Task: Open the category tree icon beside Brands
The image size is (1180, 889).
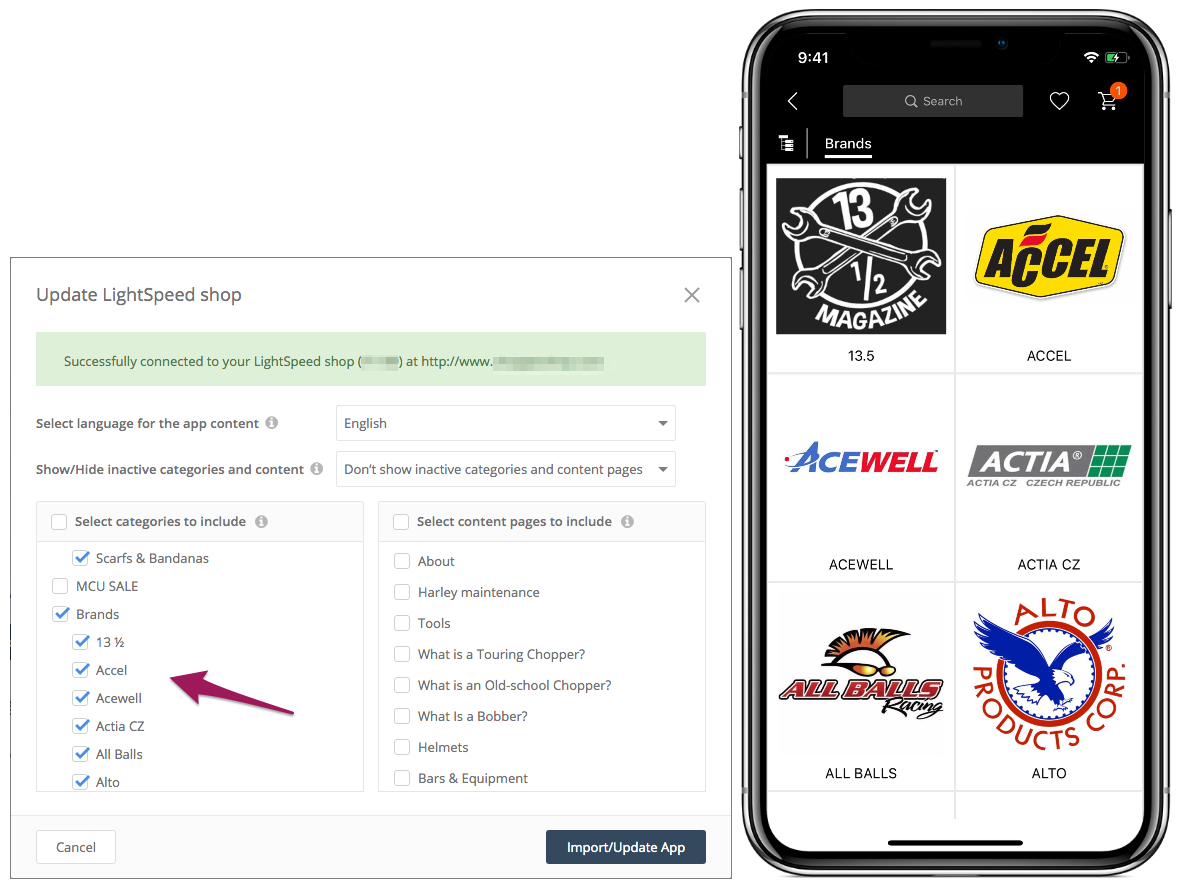Action: (786, 143)
